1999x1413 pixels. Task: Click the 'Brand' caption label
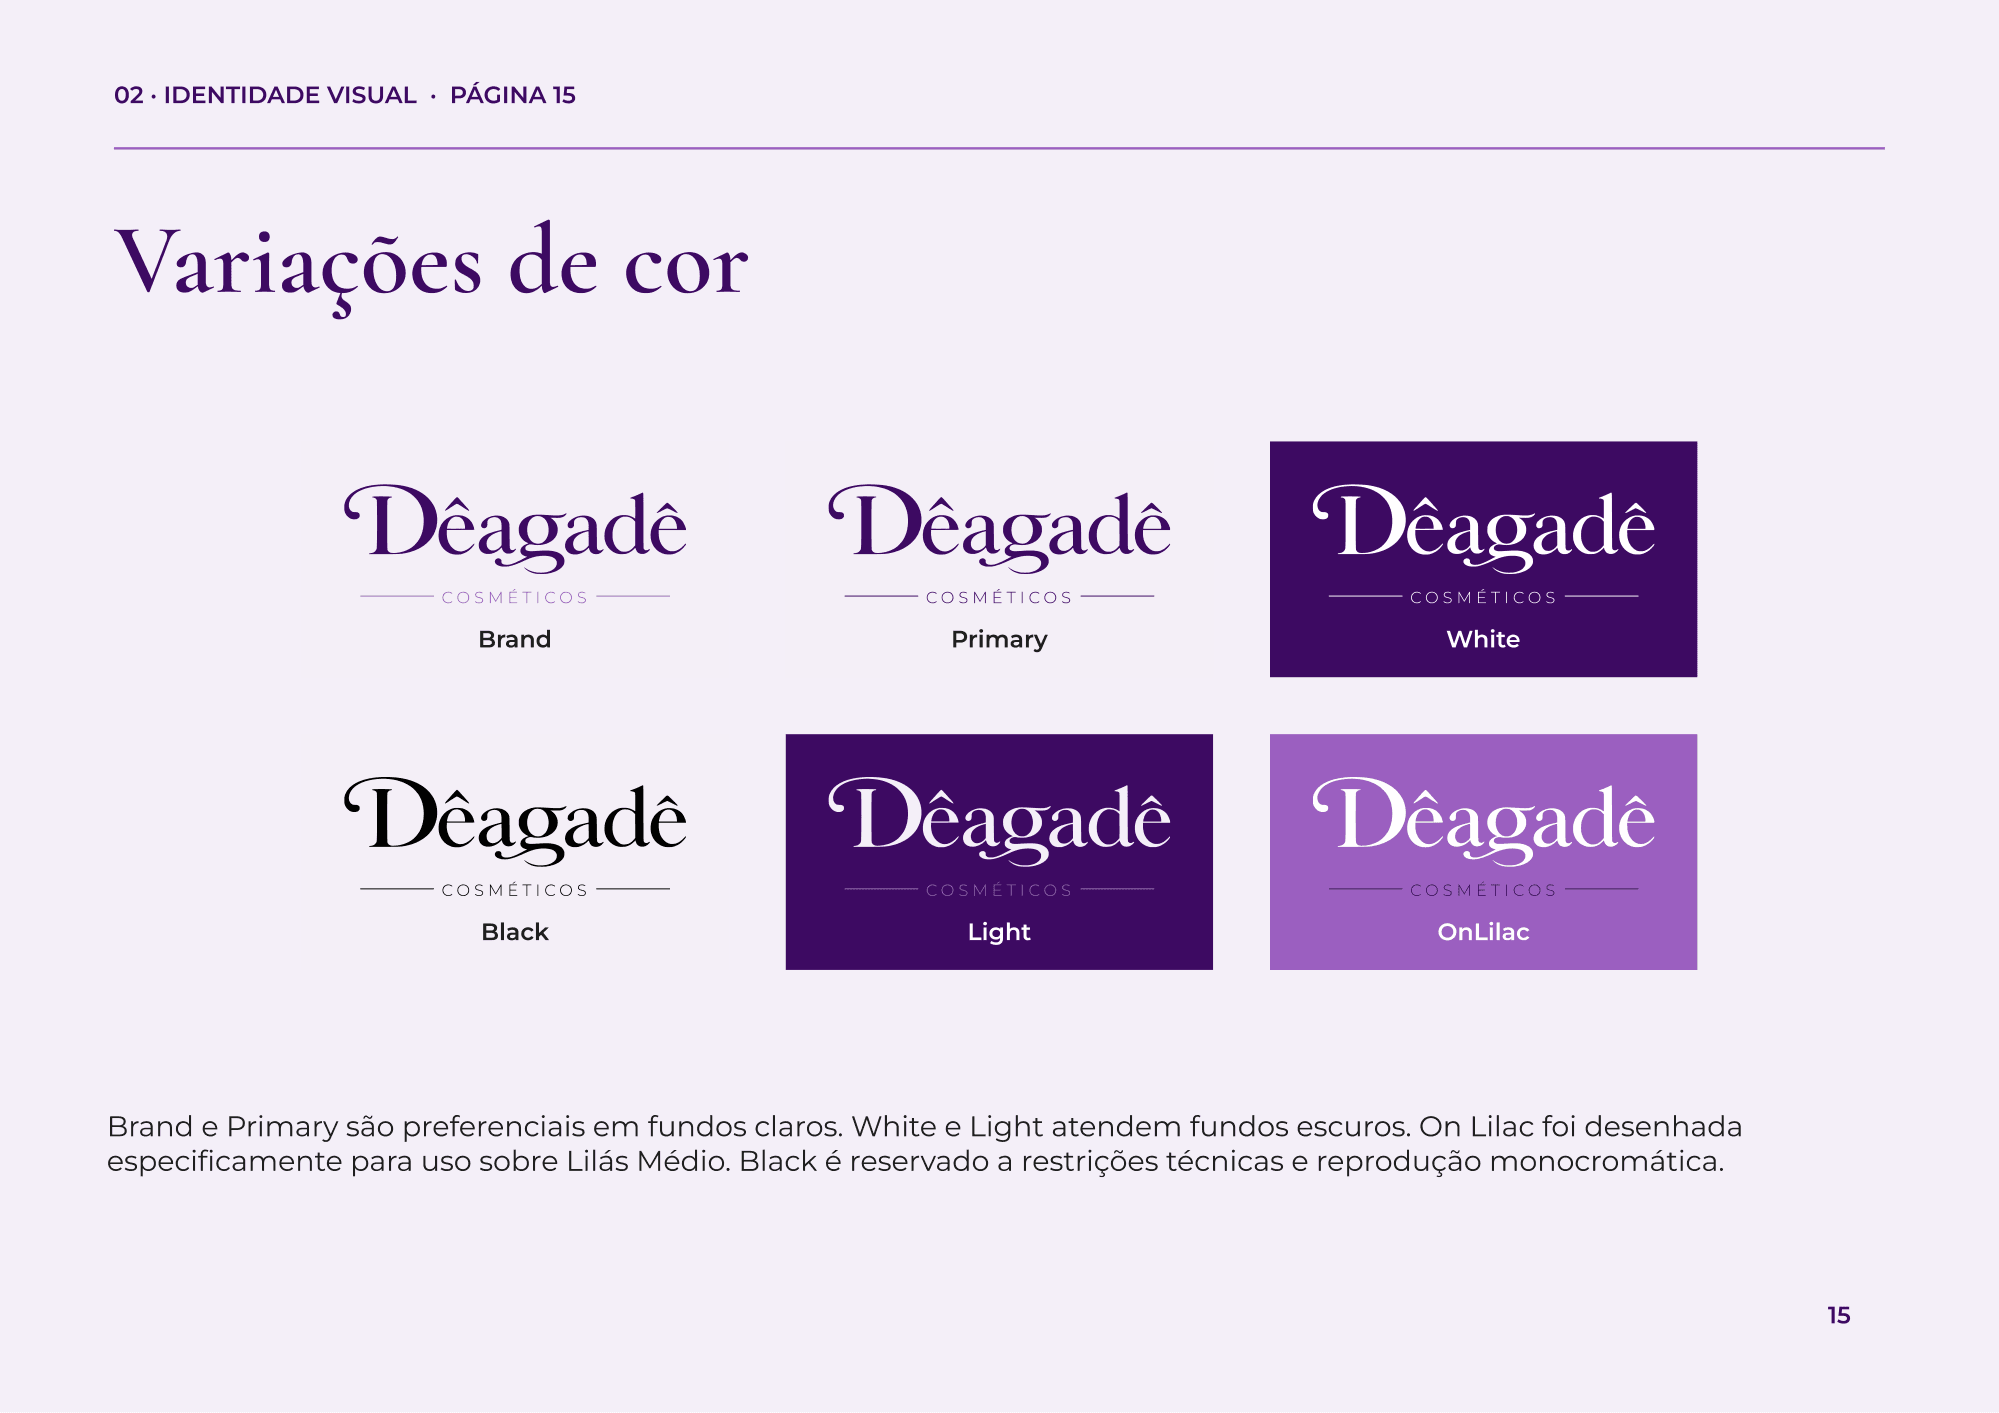(x=515, y=639)
